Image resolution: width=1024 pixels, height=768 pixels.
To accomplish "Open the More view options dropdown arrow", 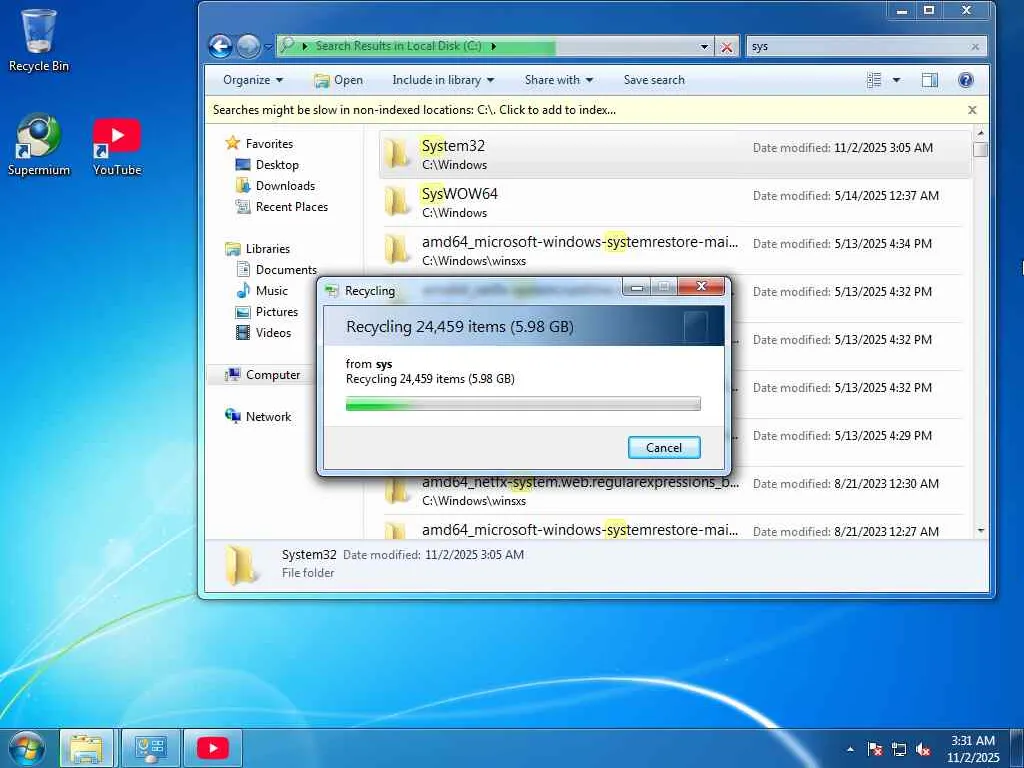I will [896, 80].
